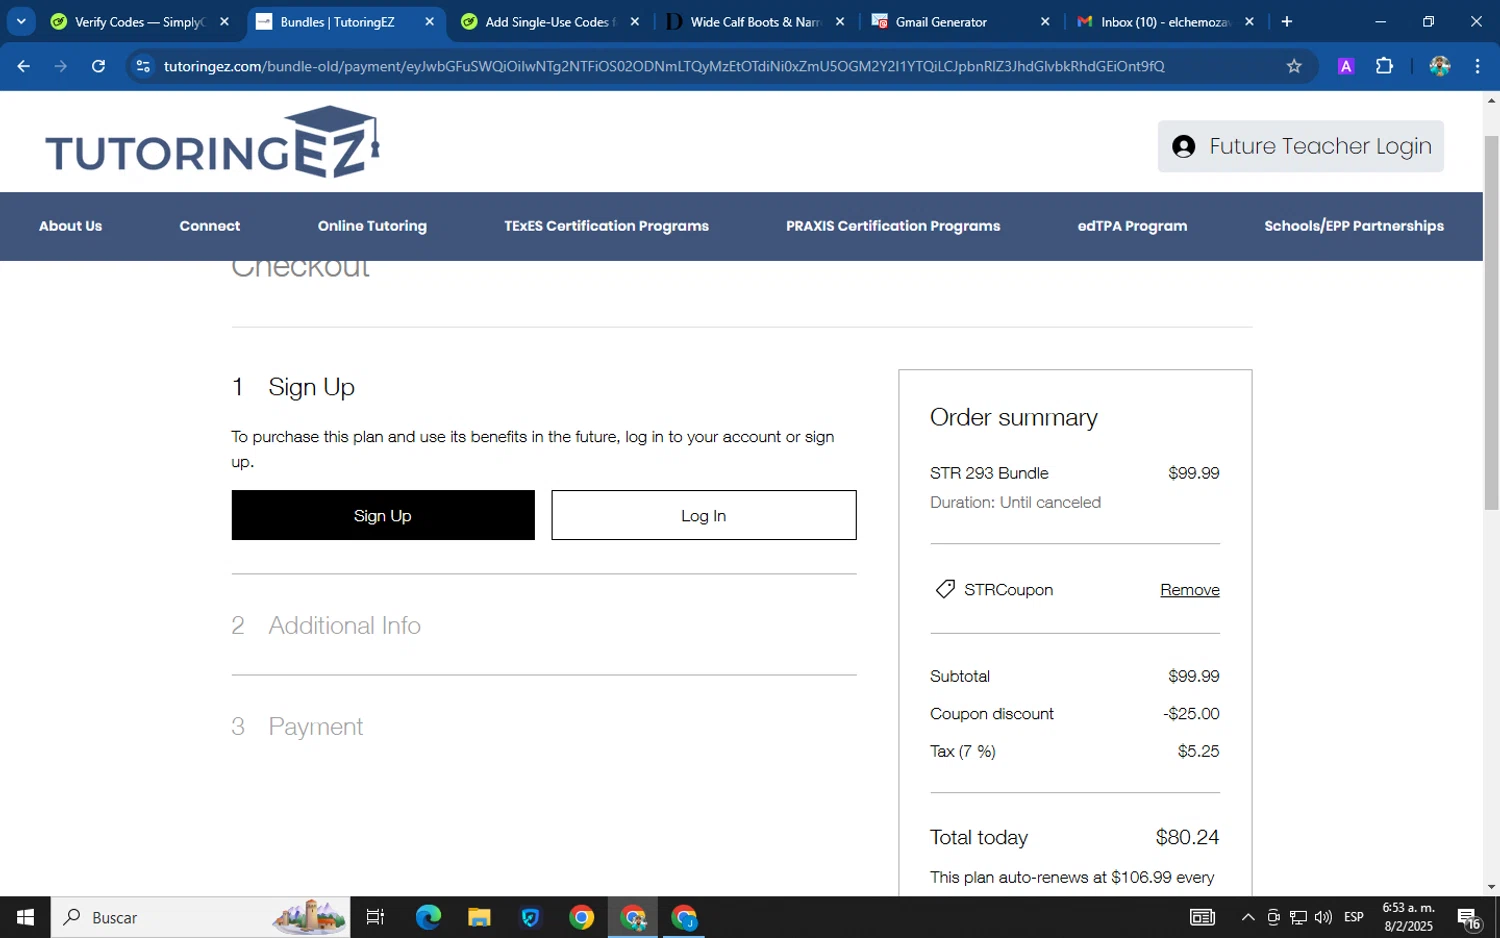This screenshot has width=1500, height=938.
Task: Click the scrollbar down arrow
Action: 1491,886
